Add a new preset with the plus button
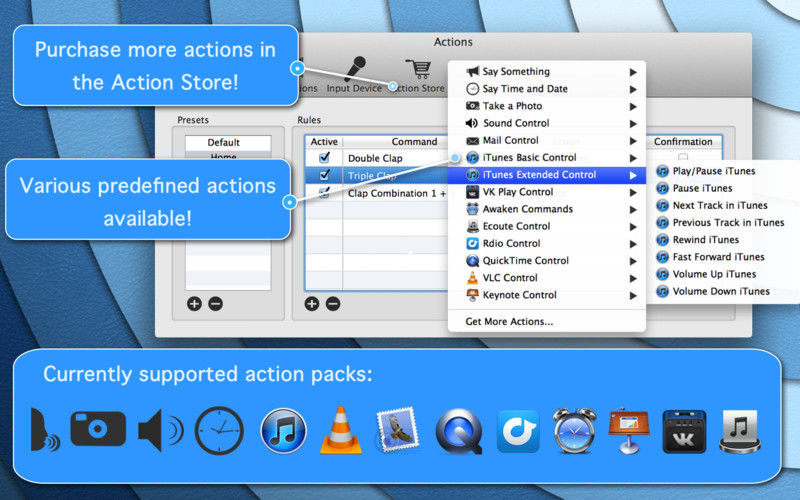Viewport: 800px width, 500px height. pos(194,304)
